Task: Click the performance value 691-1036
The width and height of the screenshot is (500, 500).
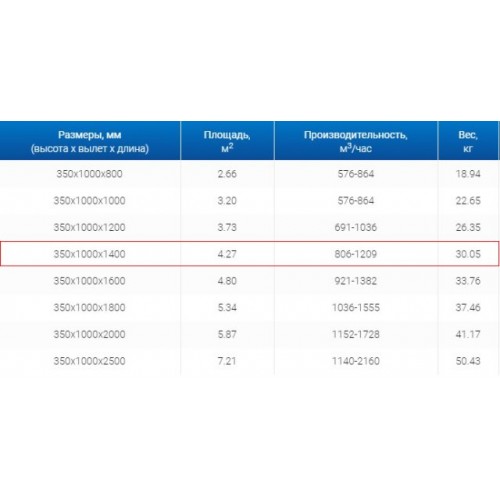Action: [x=356, y=227]
